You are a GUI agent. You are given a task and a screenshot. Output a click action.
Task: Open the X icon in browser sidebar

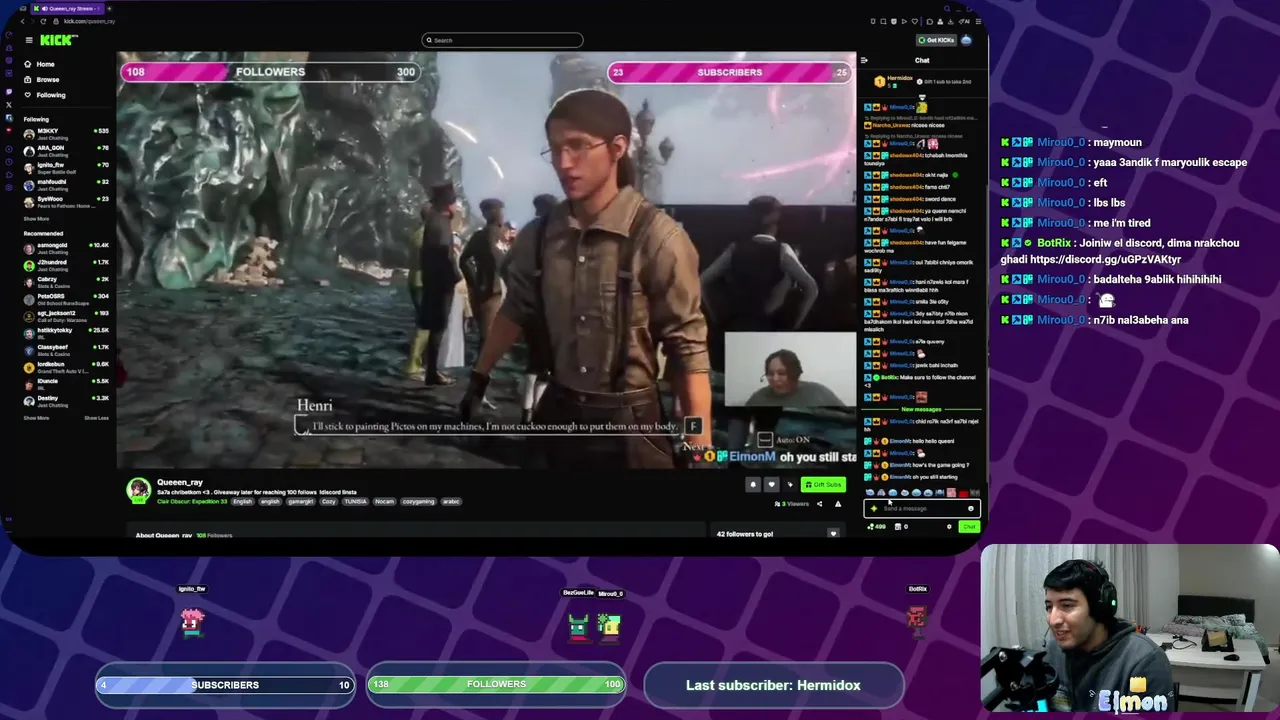8,105
